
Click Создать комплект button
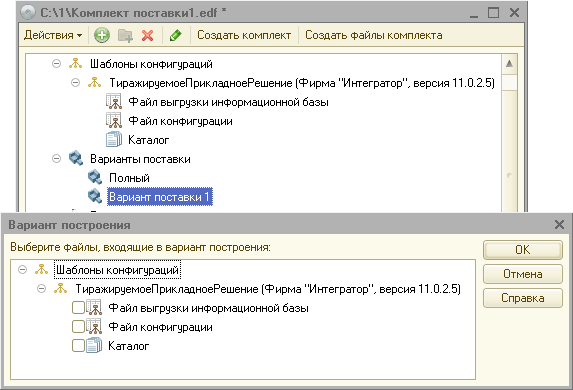tap(244, 35)
